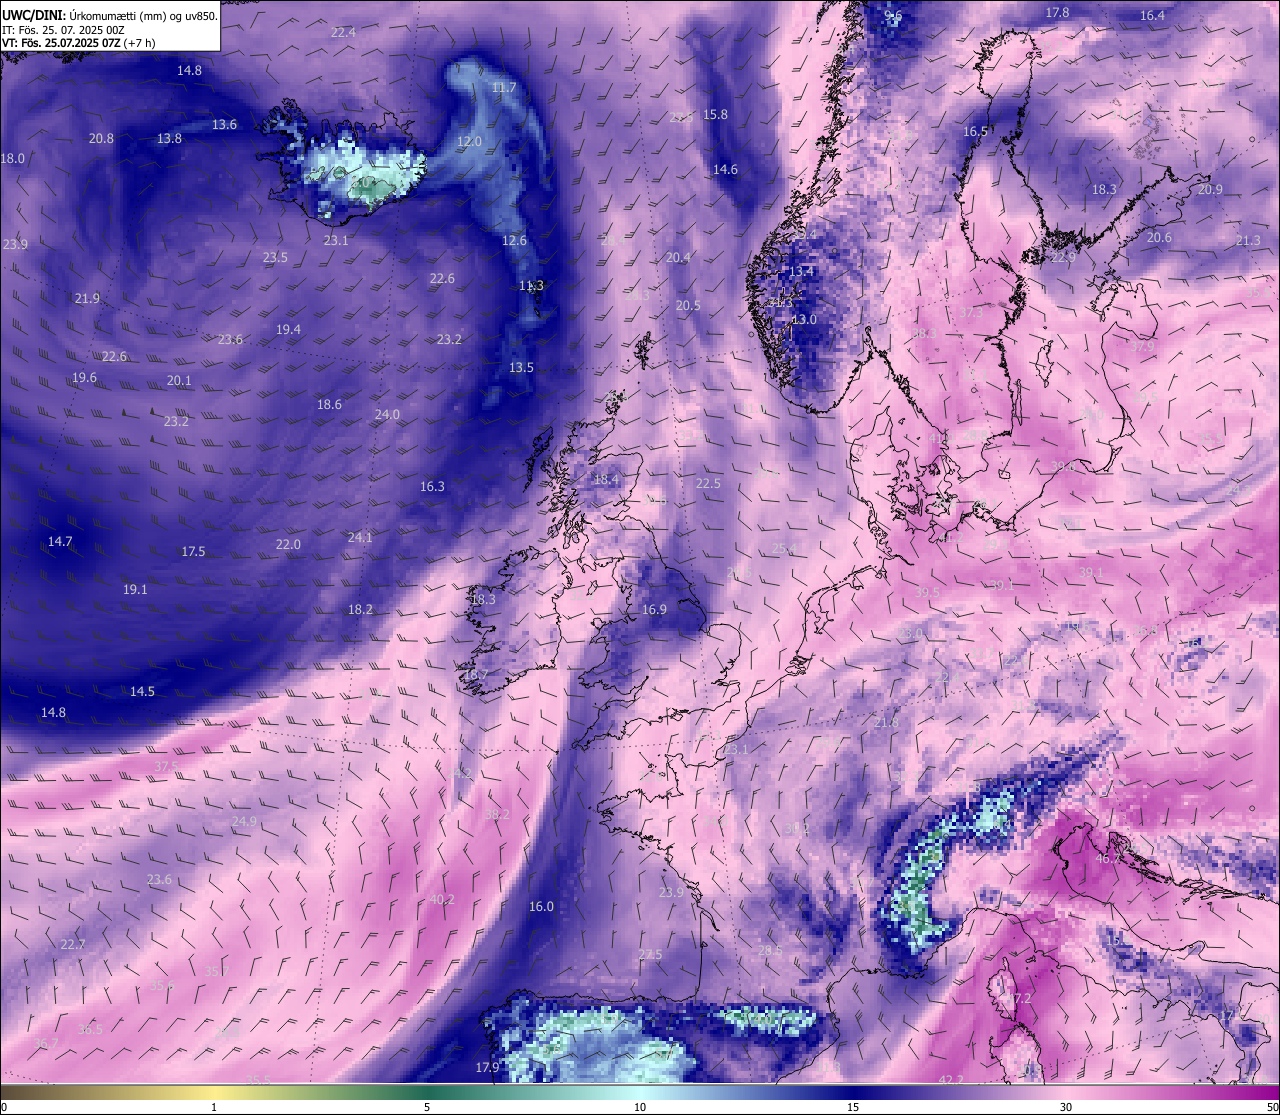This screenshot has height=1115, width=1280.
Task: Select the 20.8 value label
Action: pos(101,139)
